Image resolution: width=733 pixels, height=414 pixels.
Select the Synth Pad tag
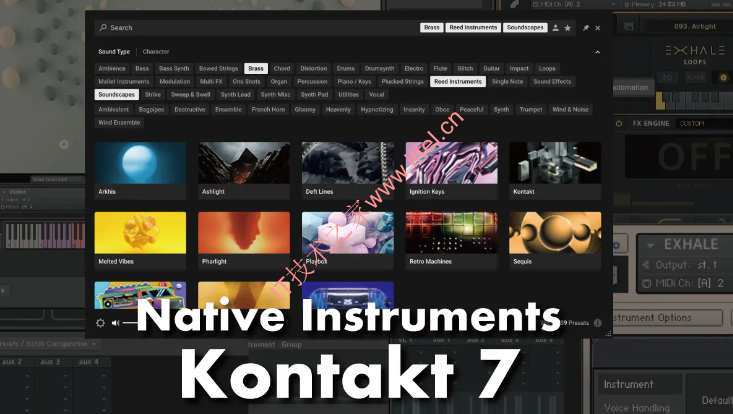[314, 94]
